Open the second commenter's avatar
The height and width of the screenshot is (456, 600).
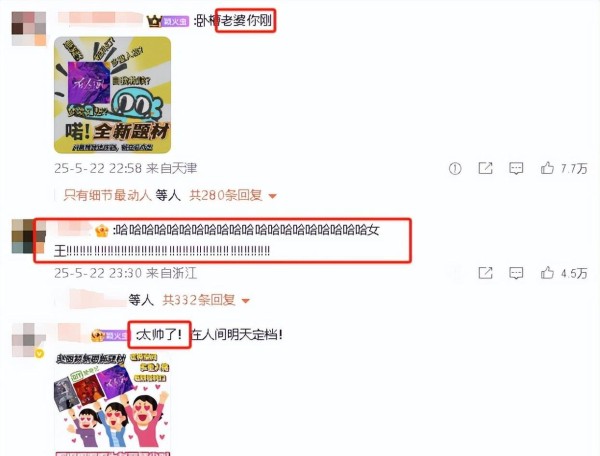coord(29,236)
